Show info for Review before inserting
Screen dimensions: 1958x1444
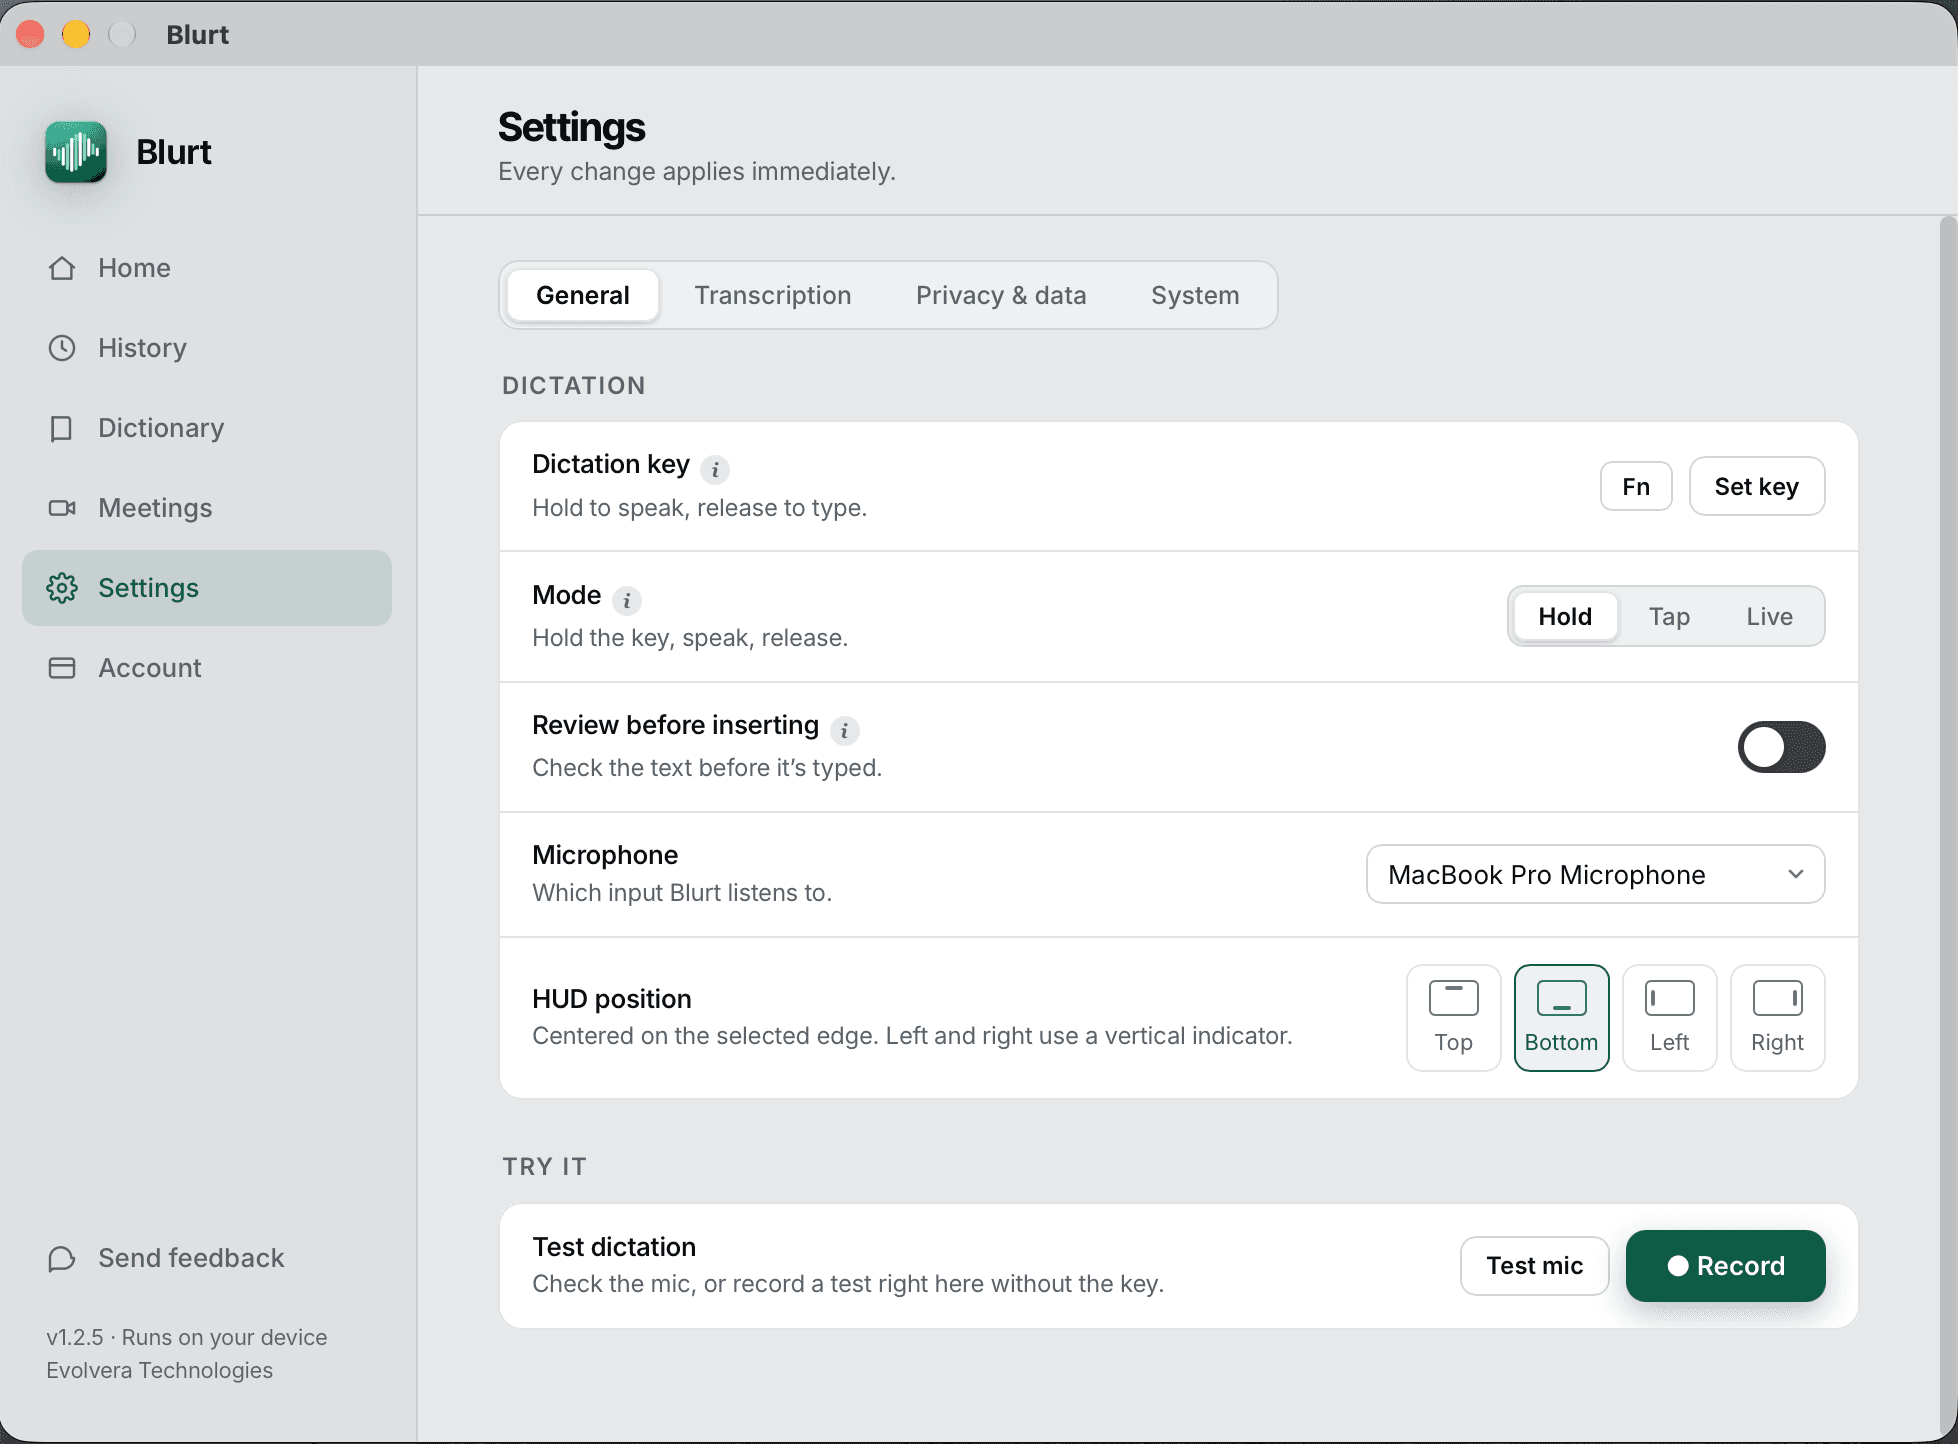pyautogui.click(x=844, y=730)
